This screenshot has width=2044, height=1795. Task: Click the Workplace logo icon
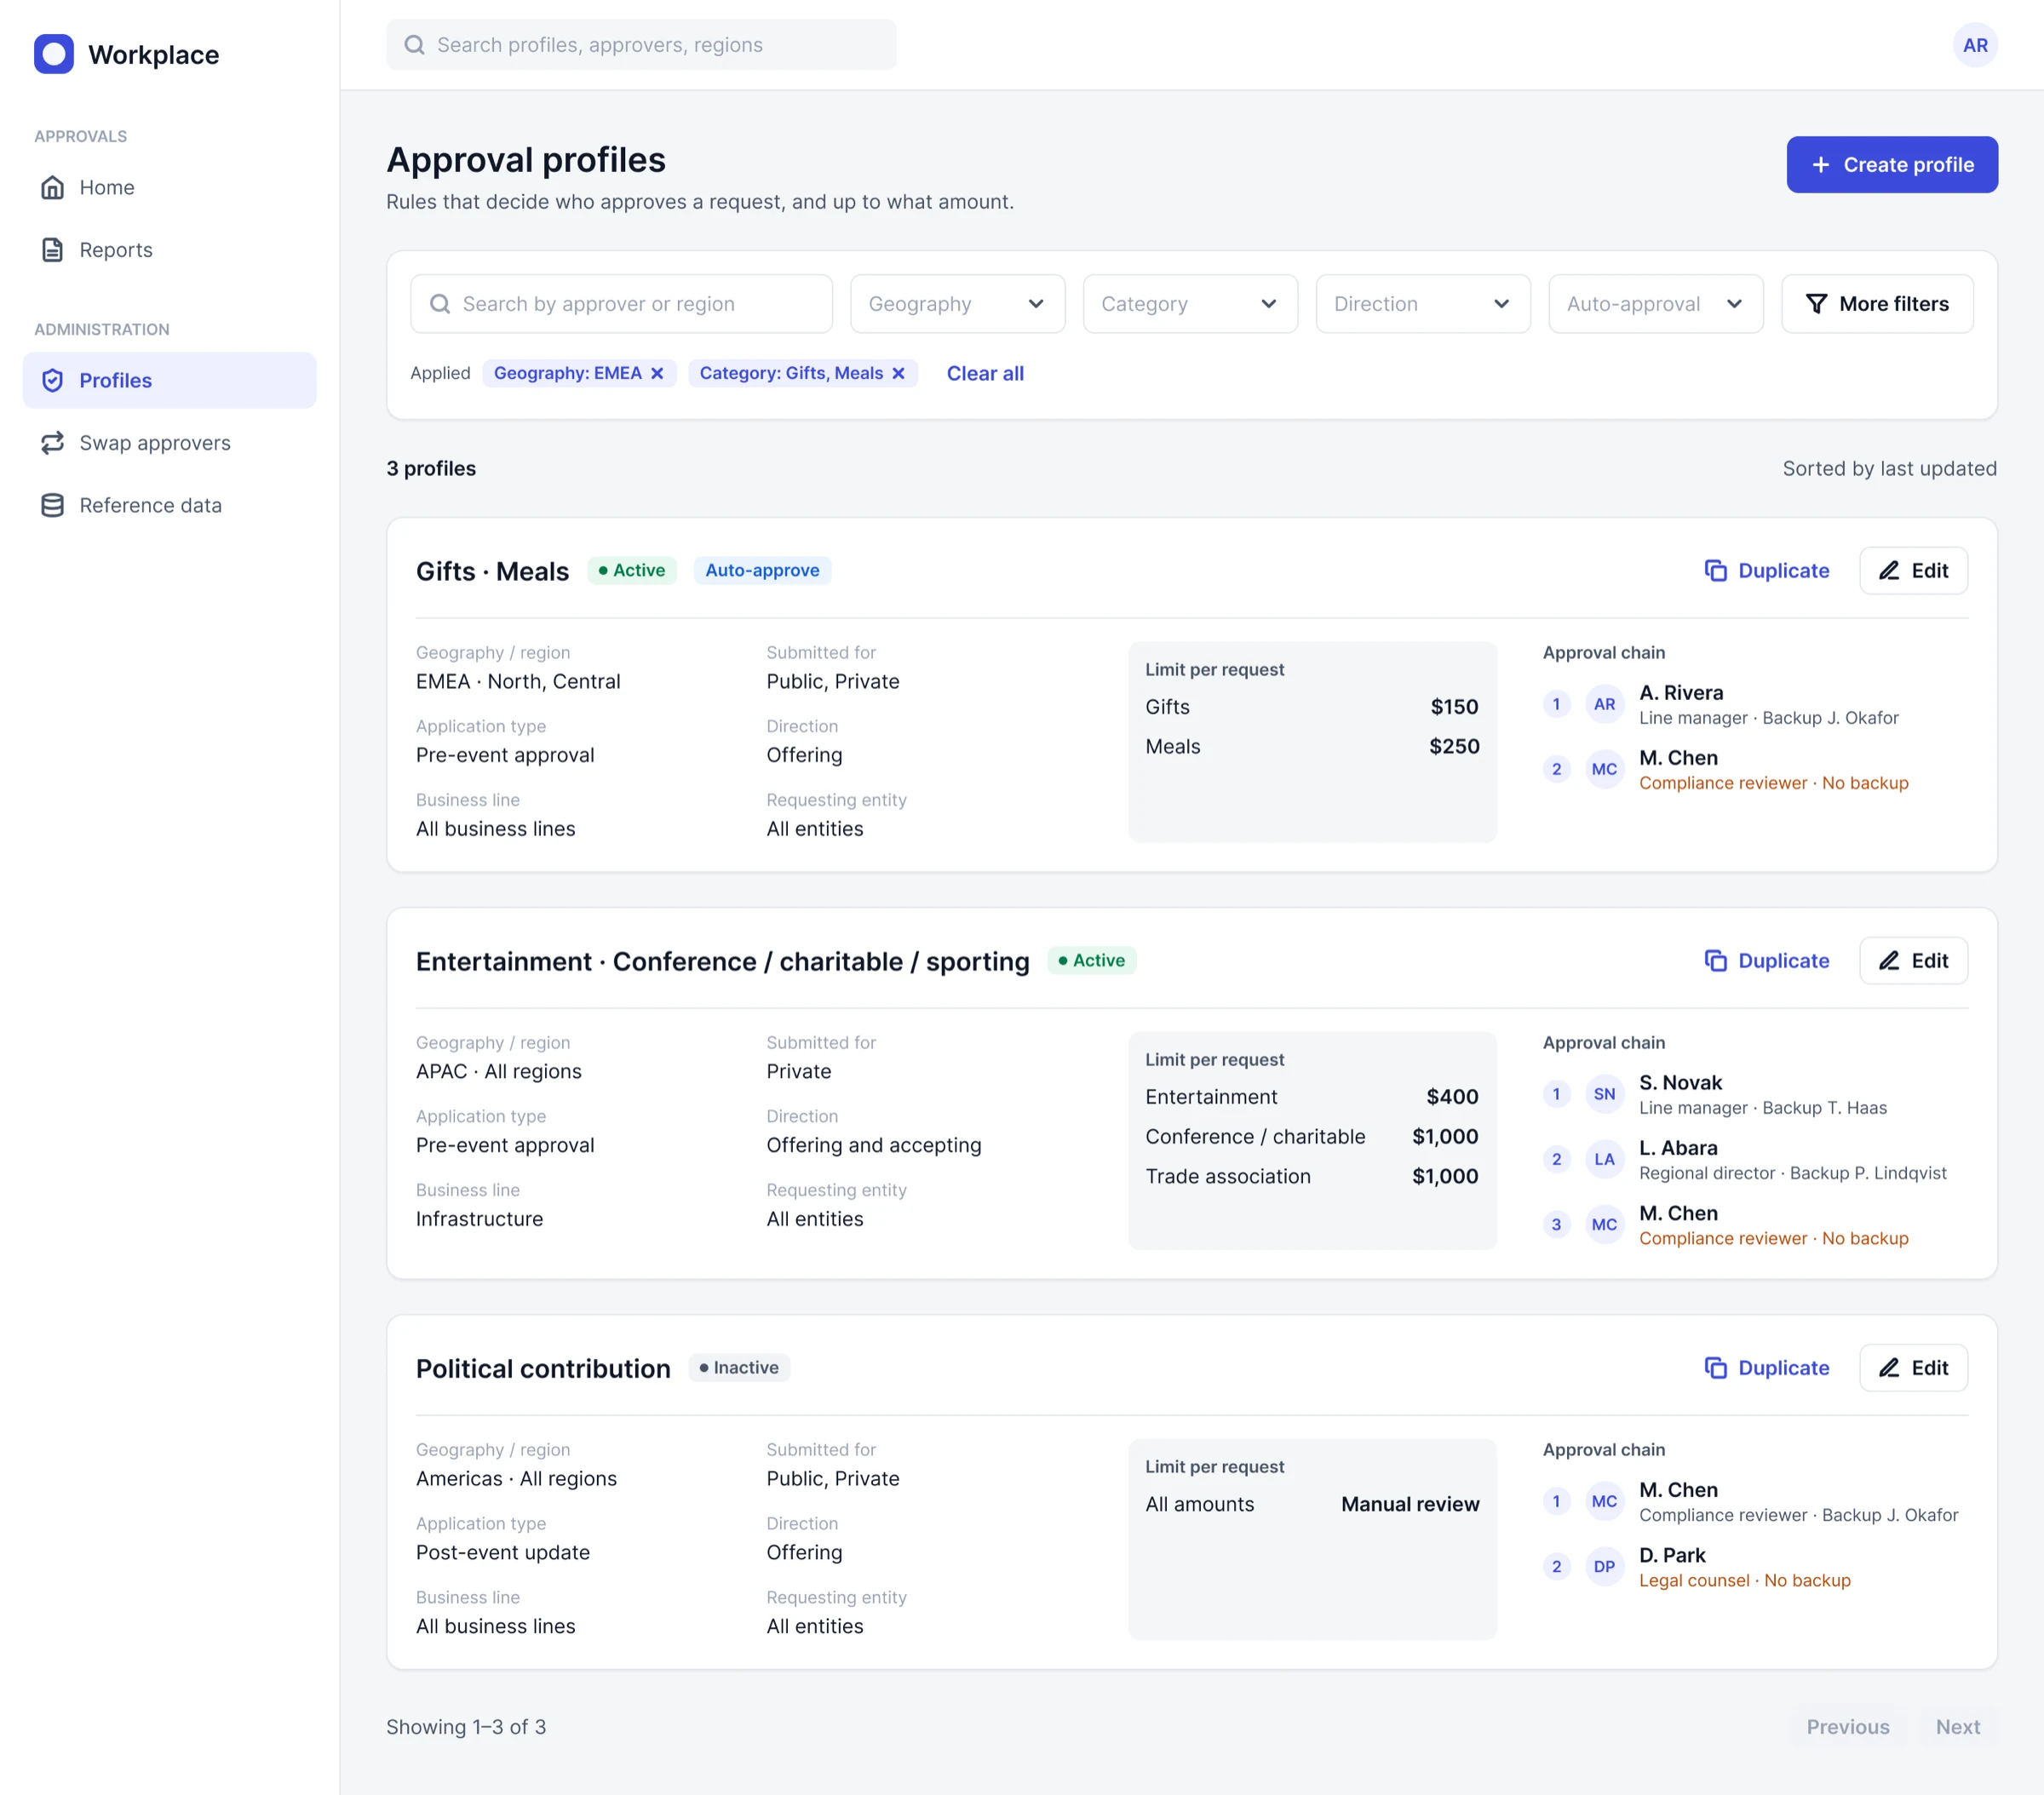pos(54,54)
